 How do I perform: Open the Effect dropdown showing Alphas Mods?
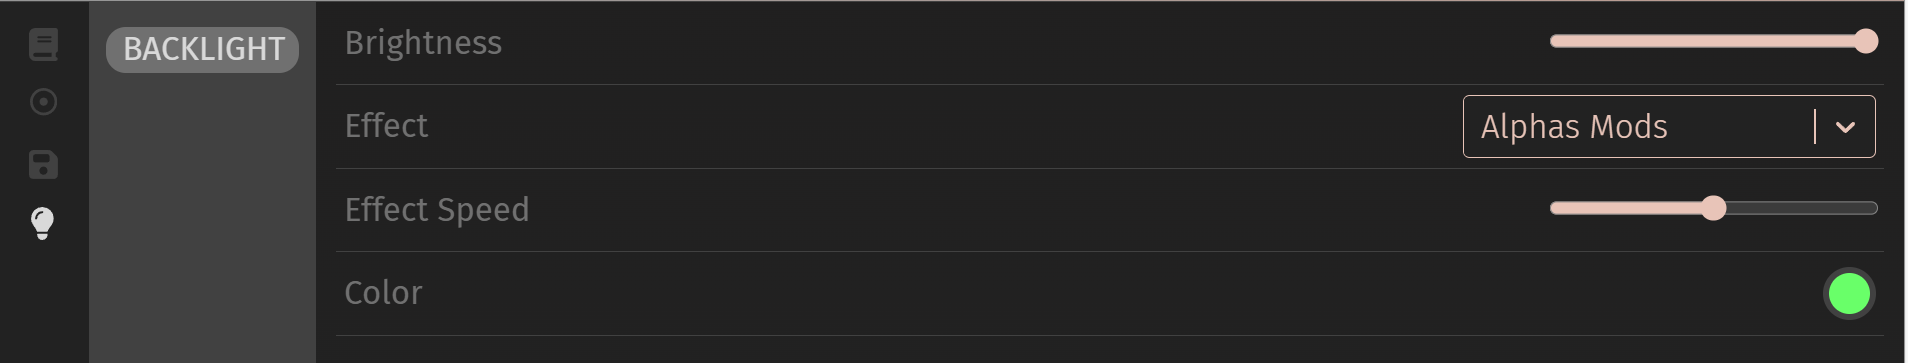(1669, 127)
